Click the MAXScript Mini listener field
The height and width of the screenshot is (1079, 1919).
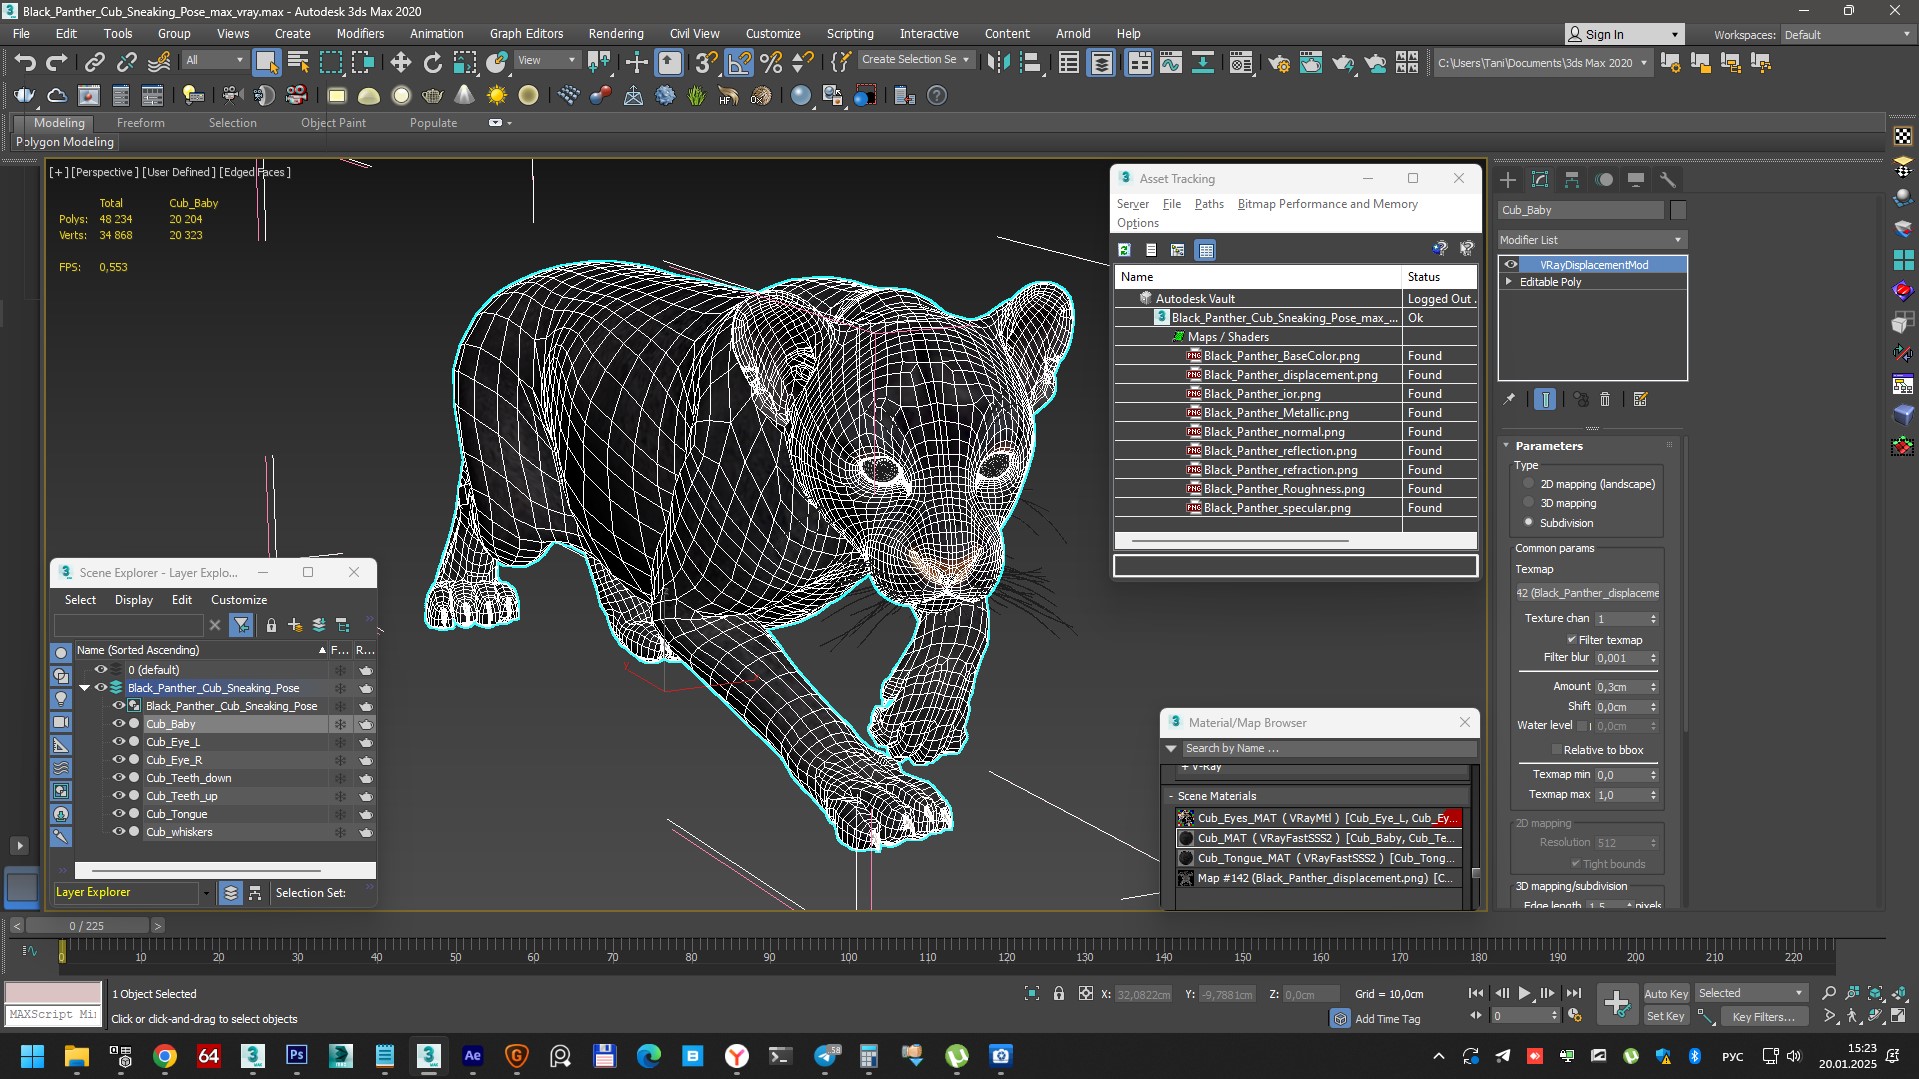click(53, 1015)
